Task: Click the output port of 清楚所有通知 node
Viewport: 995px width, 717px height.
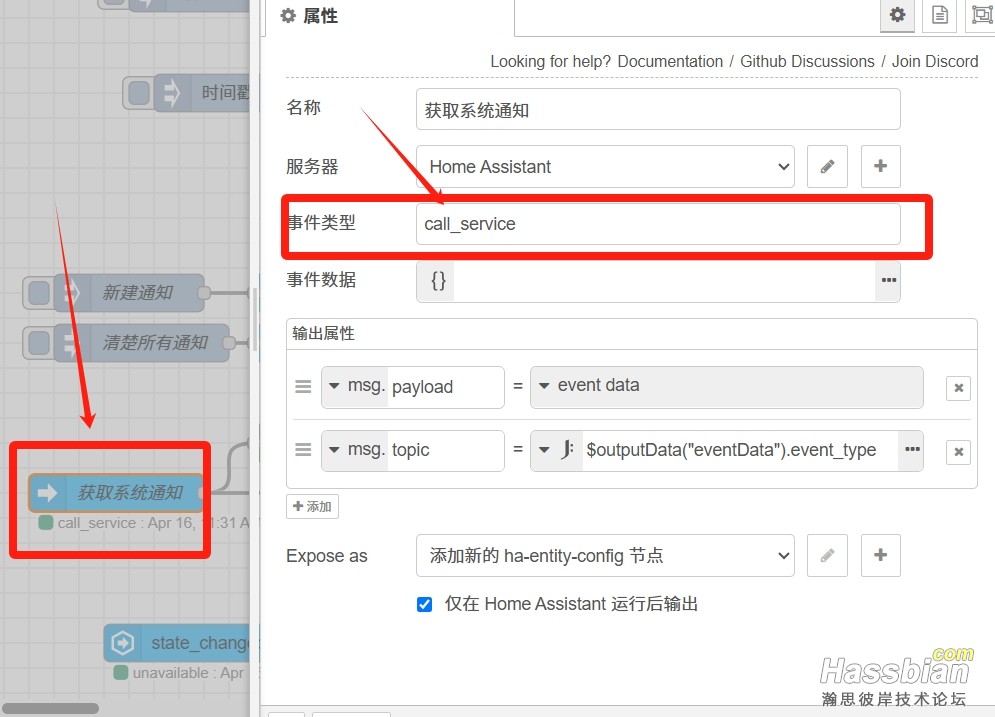Action: (x=228, y=343)
